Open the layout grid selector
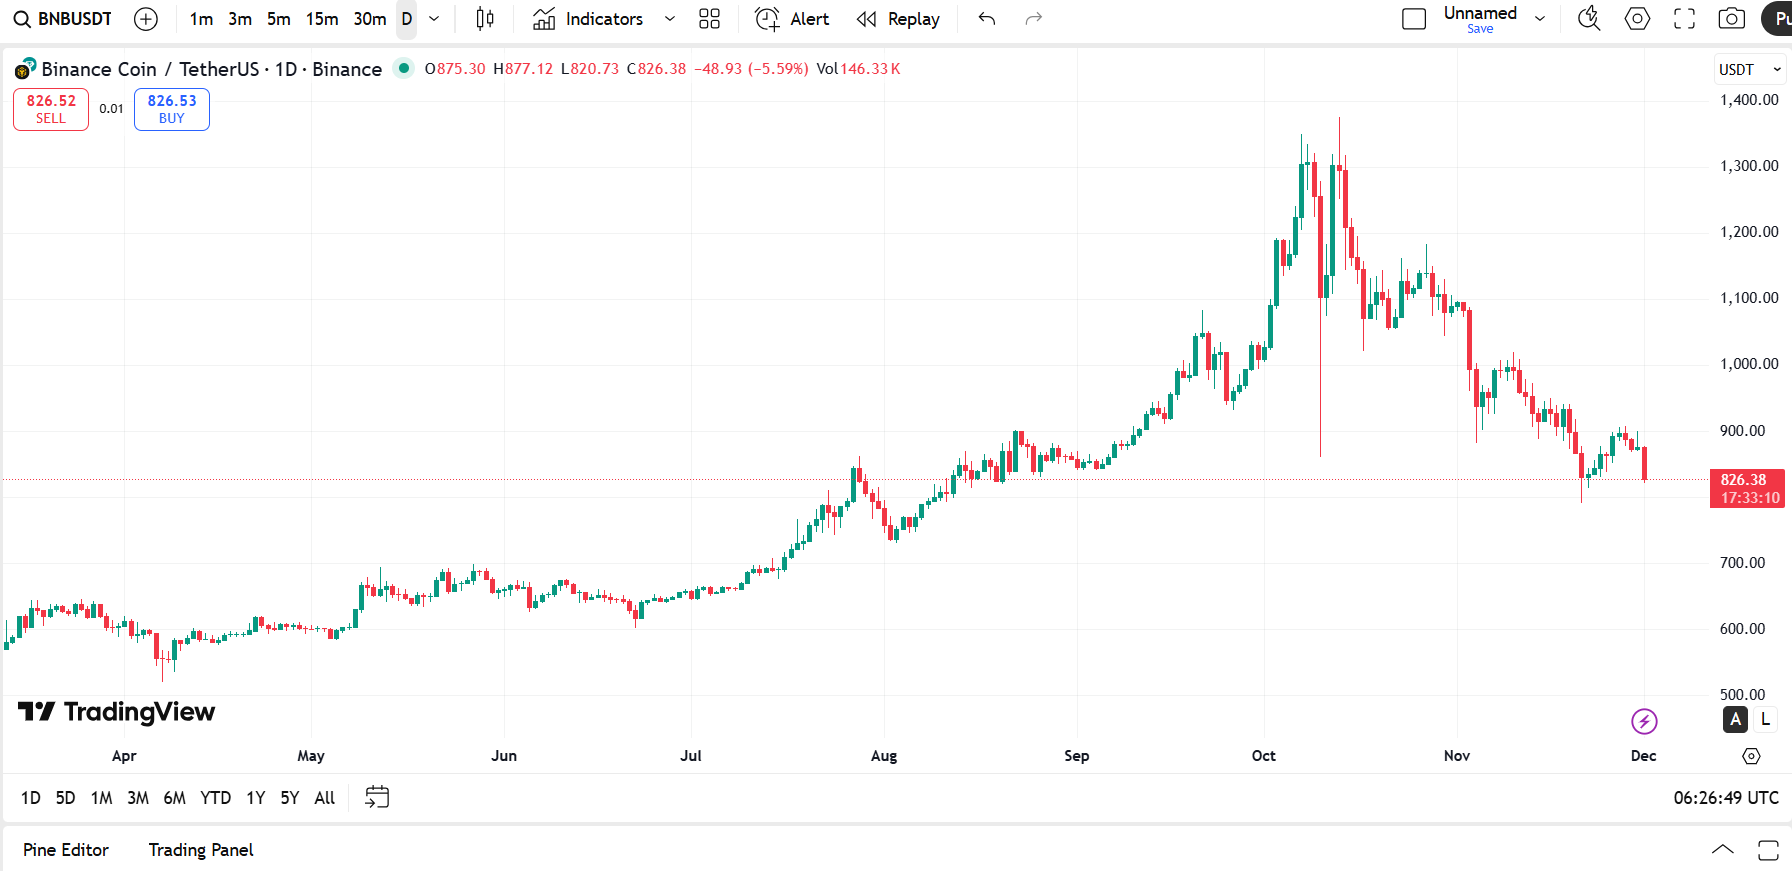The width and height of the screenshot is (1792, 871). [x=709, y=18]
